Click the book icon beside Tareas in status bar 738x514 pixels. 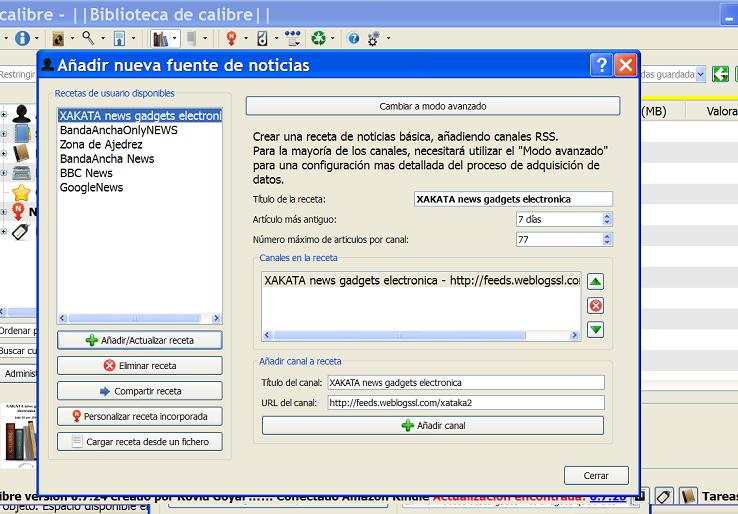tap(688, 496)
